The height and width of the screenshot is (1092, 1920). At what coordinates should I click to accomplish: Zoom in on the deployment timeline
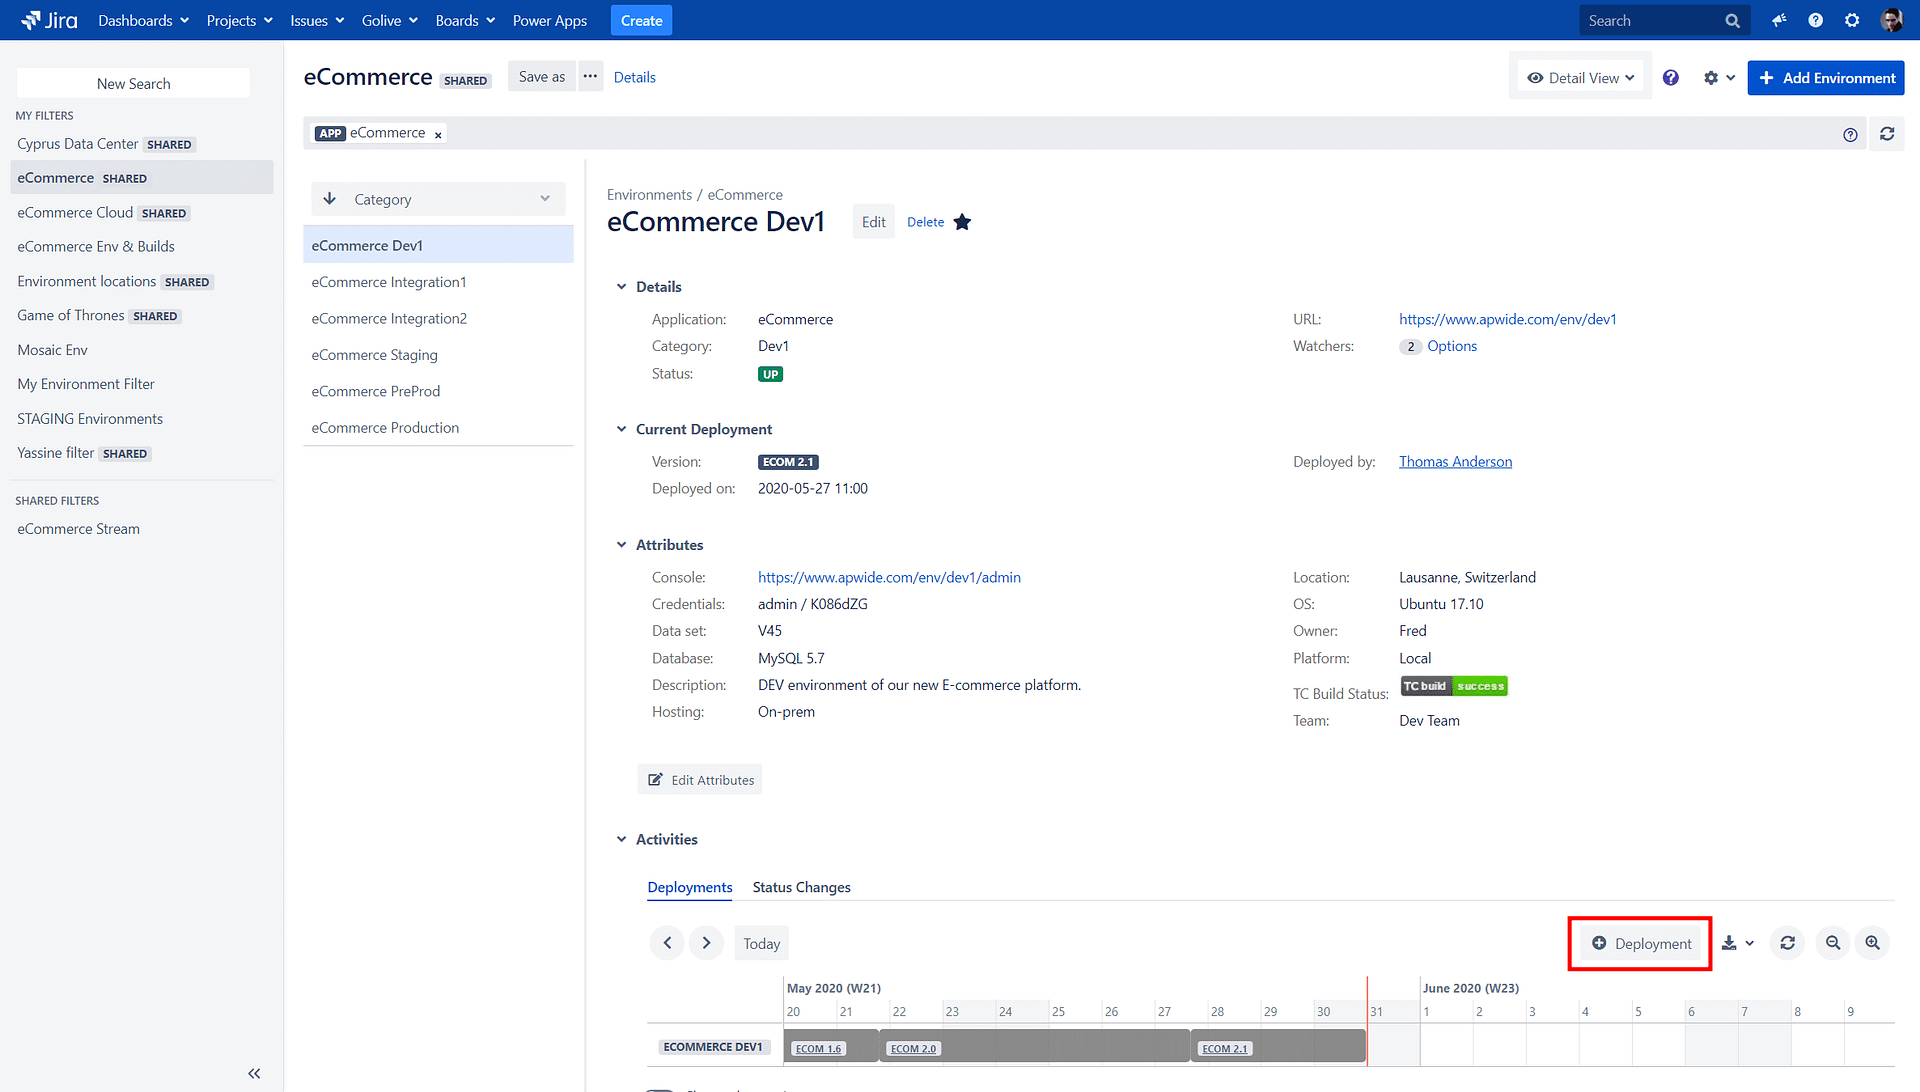click(x=1871, y=943)
